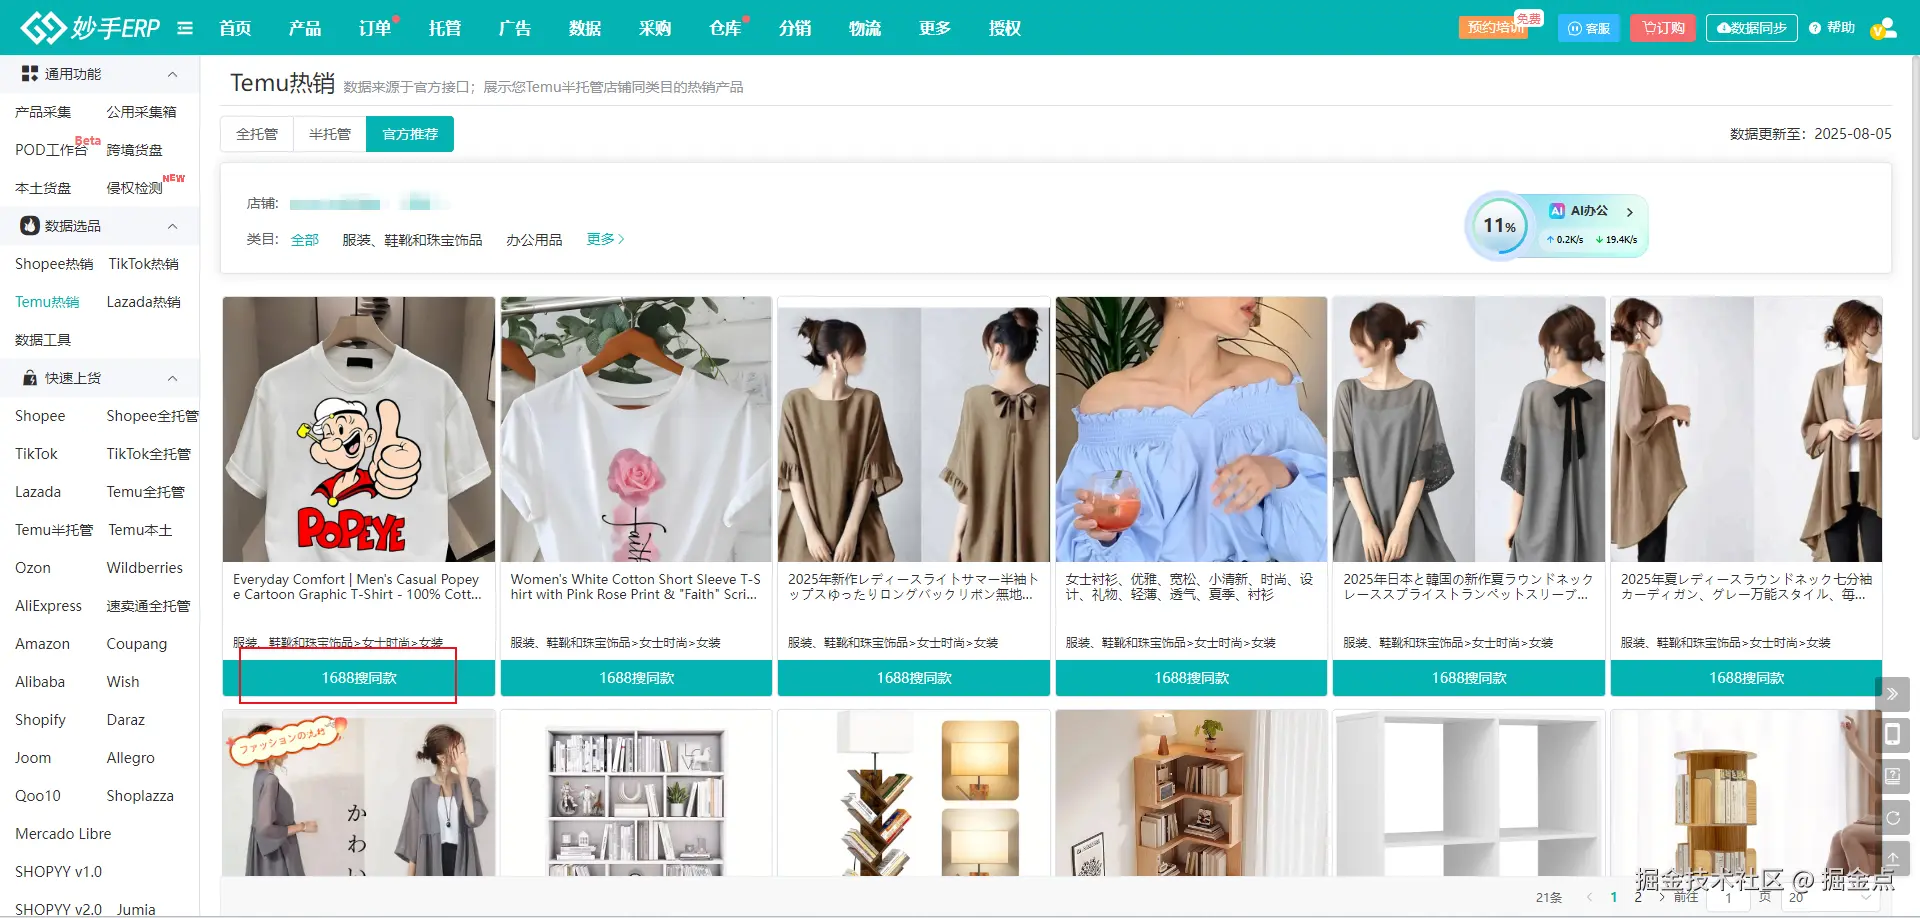Go to previous page with the left arrow

[1590, 897]
